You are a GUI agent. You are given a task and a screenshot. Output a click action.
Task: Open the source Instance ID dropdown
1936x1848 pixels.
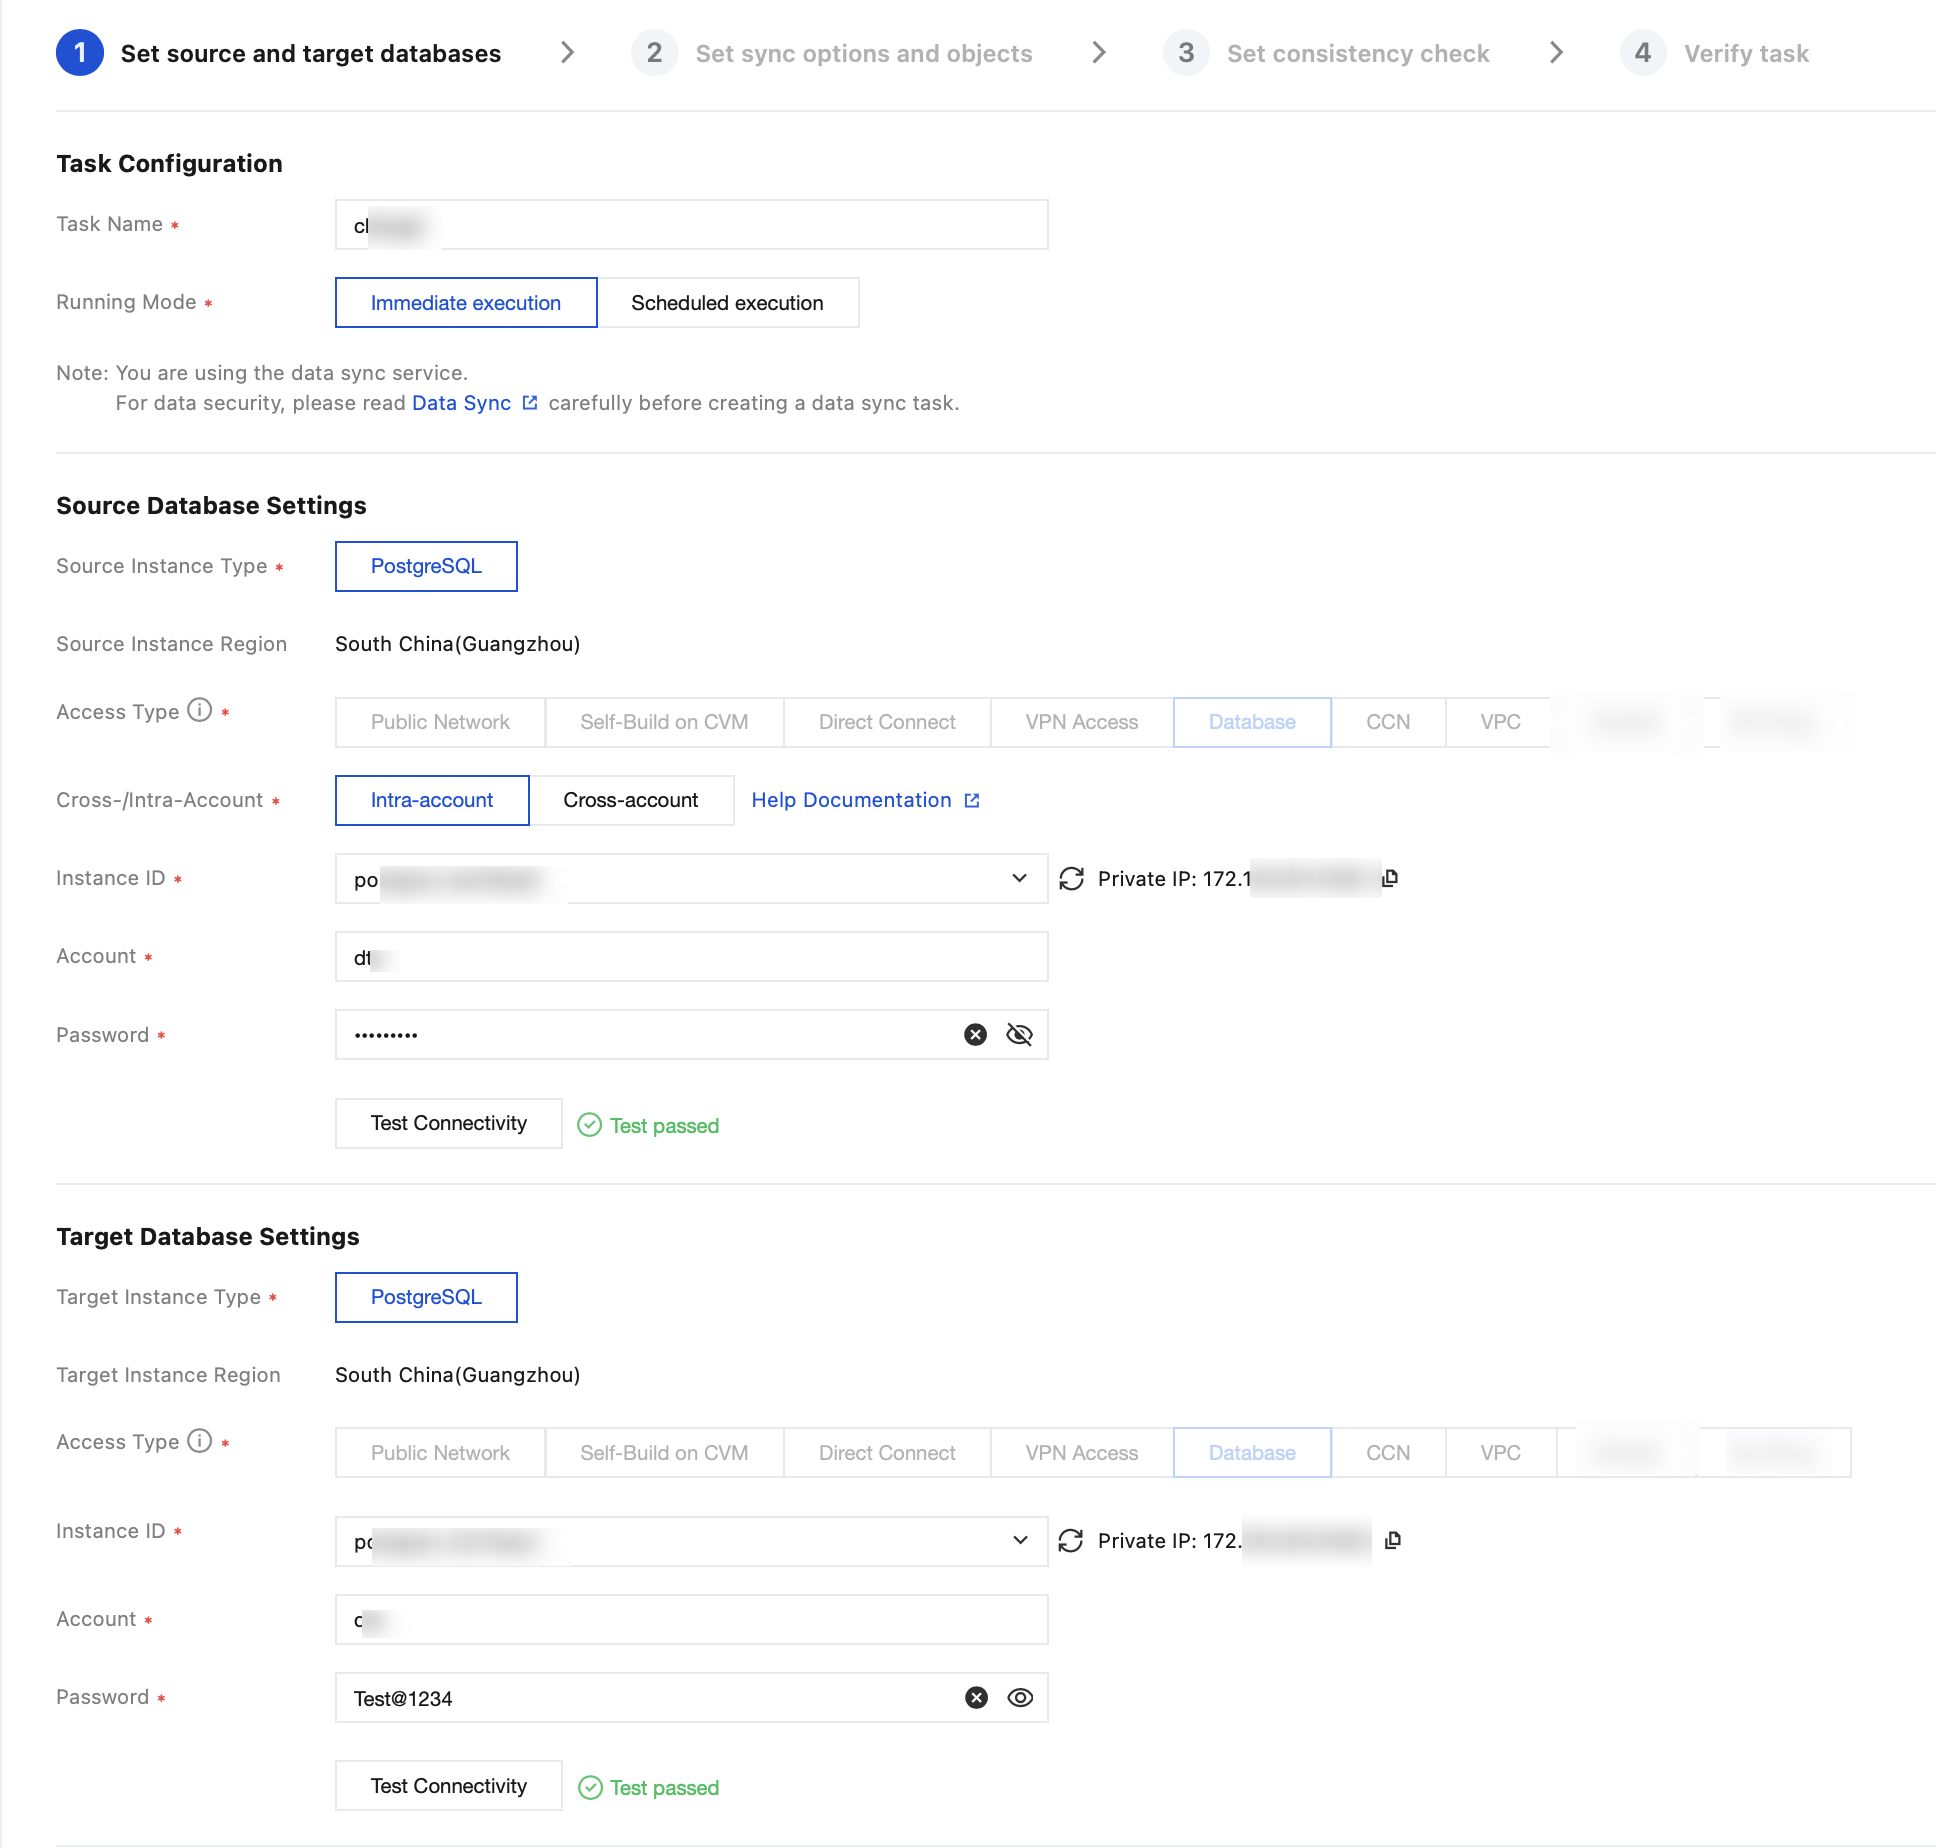pos(1019,878)
